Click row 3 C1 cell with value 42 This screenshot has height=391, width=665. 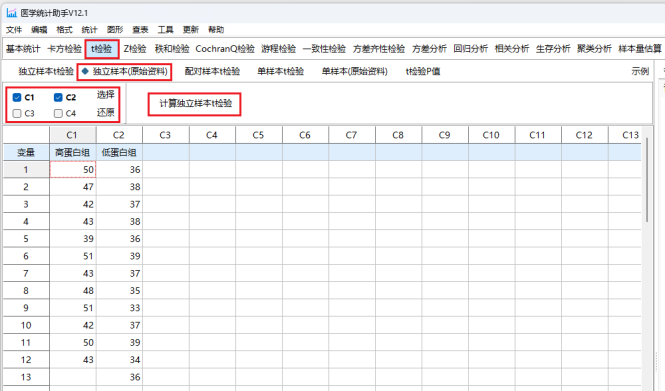73,204
